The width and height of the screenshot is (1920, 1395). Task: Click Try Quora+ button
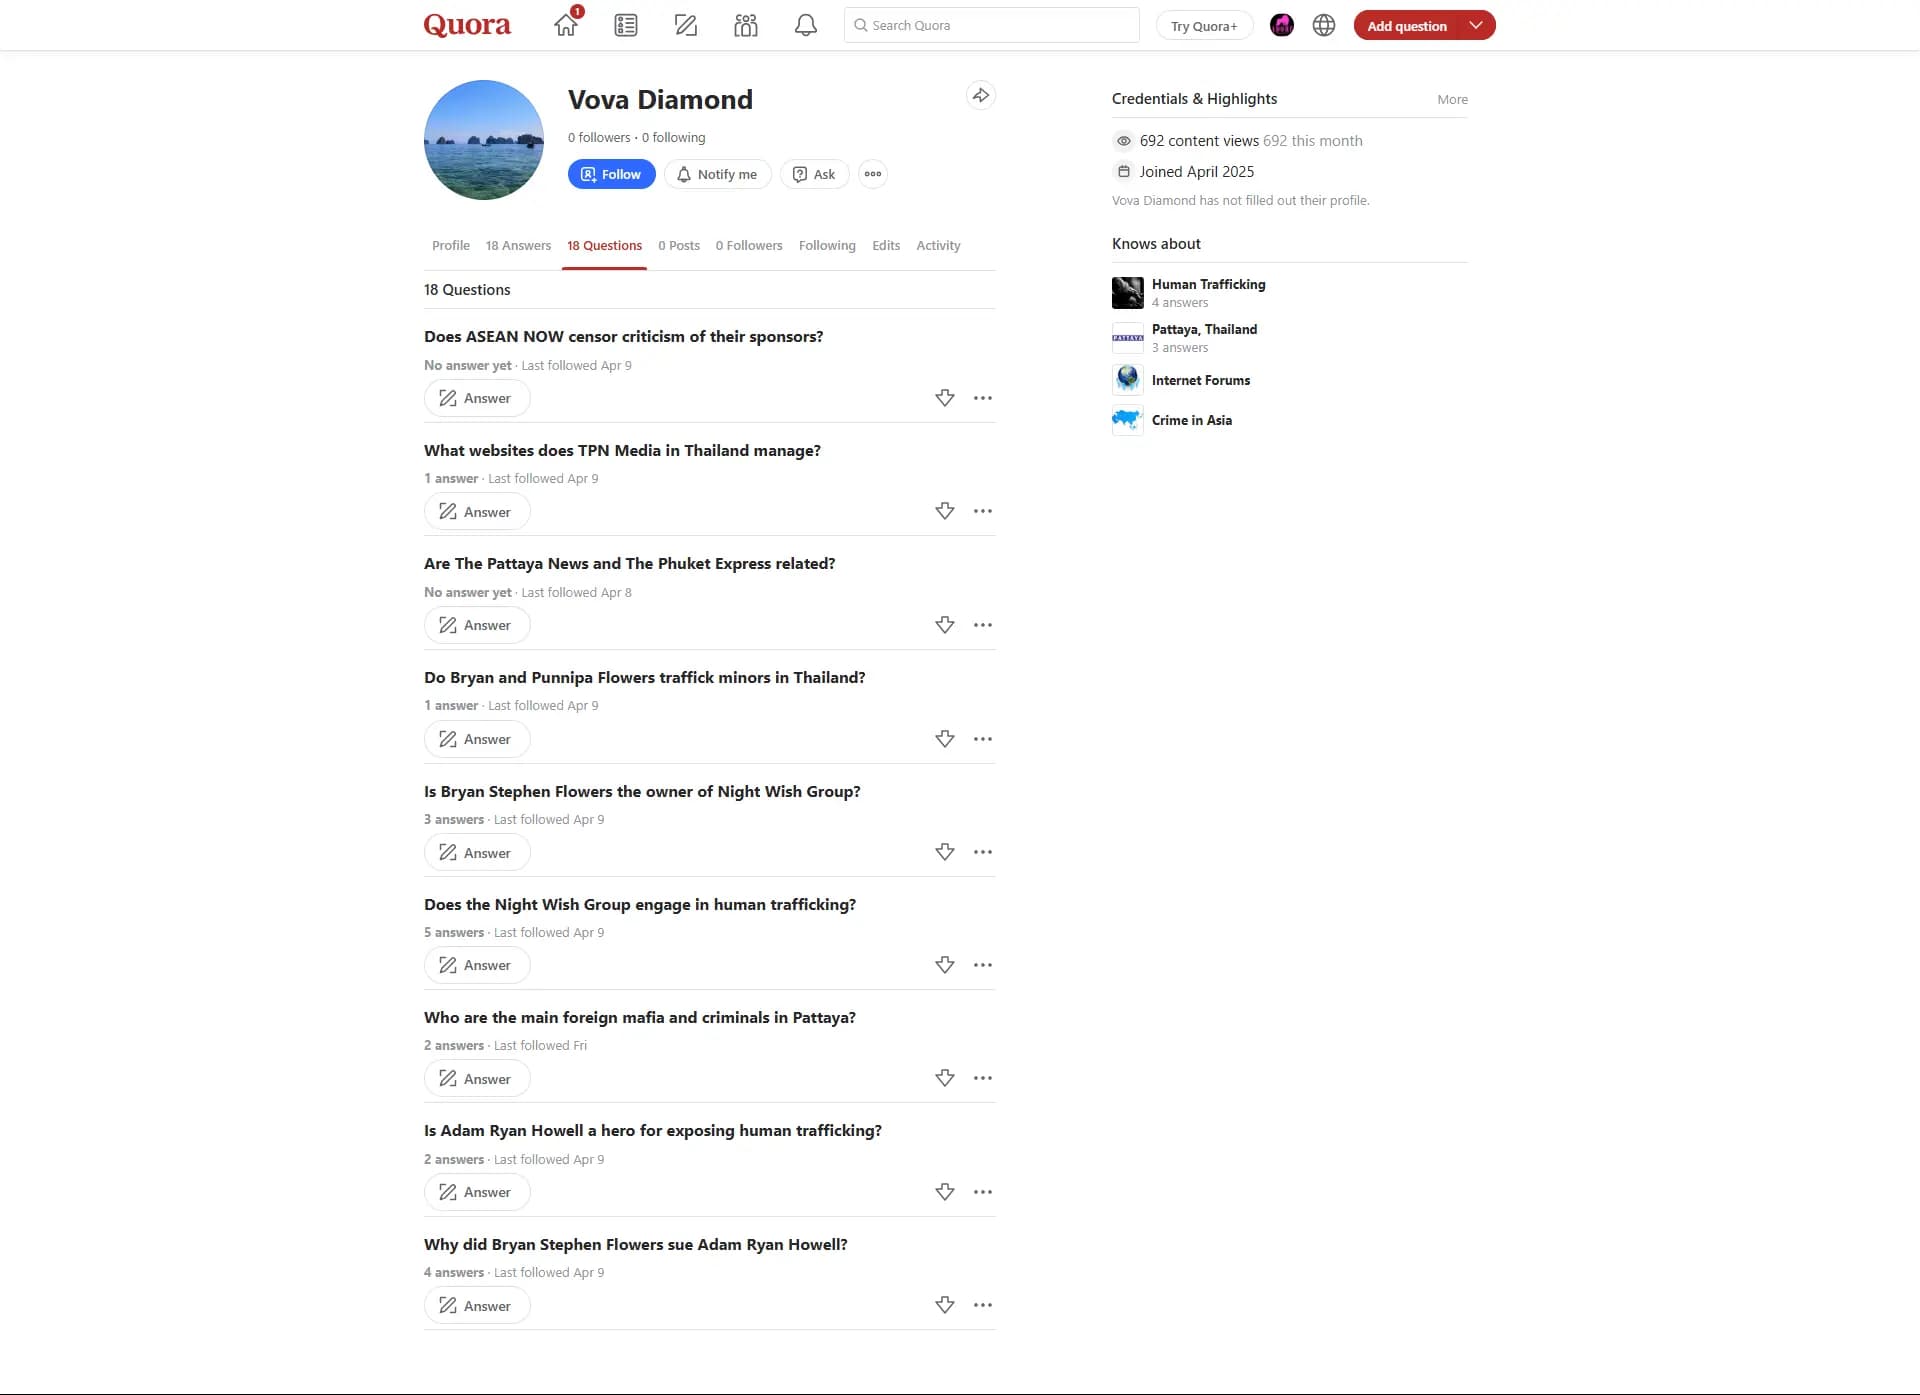click(1204, 25)
